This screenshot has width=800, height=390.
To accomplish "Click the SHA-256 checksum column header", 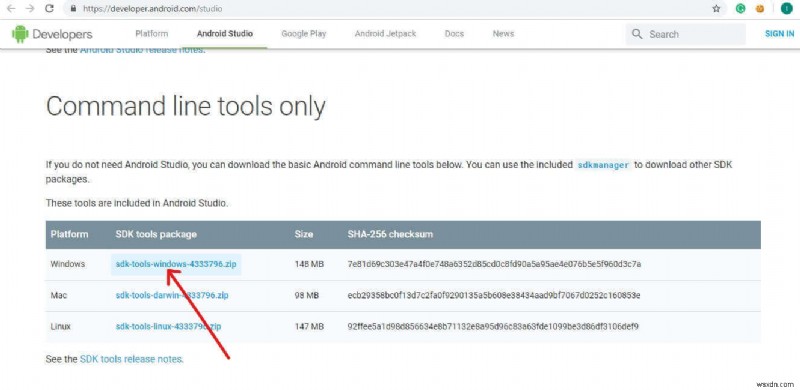I will click(390, 234).
